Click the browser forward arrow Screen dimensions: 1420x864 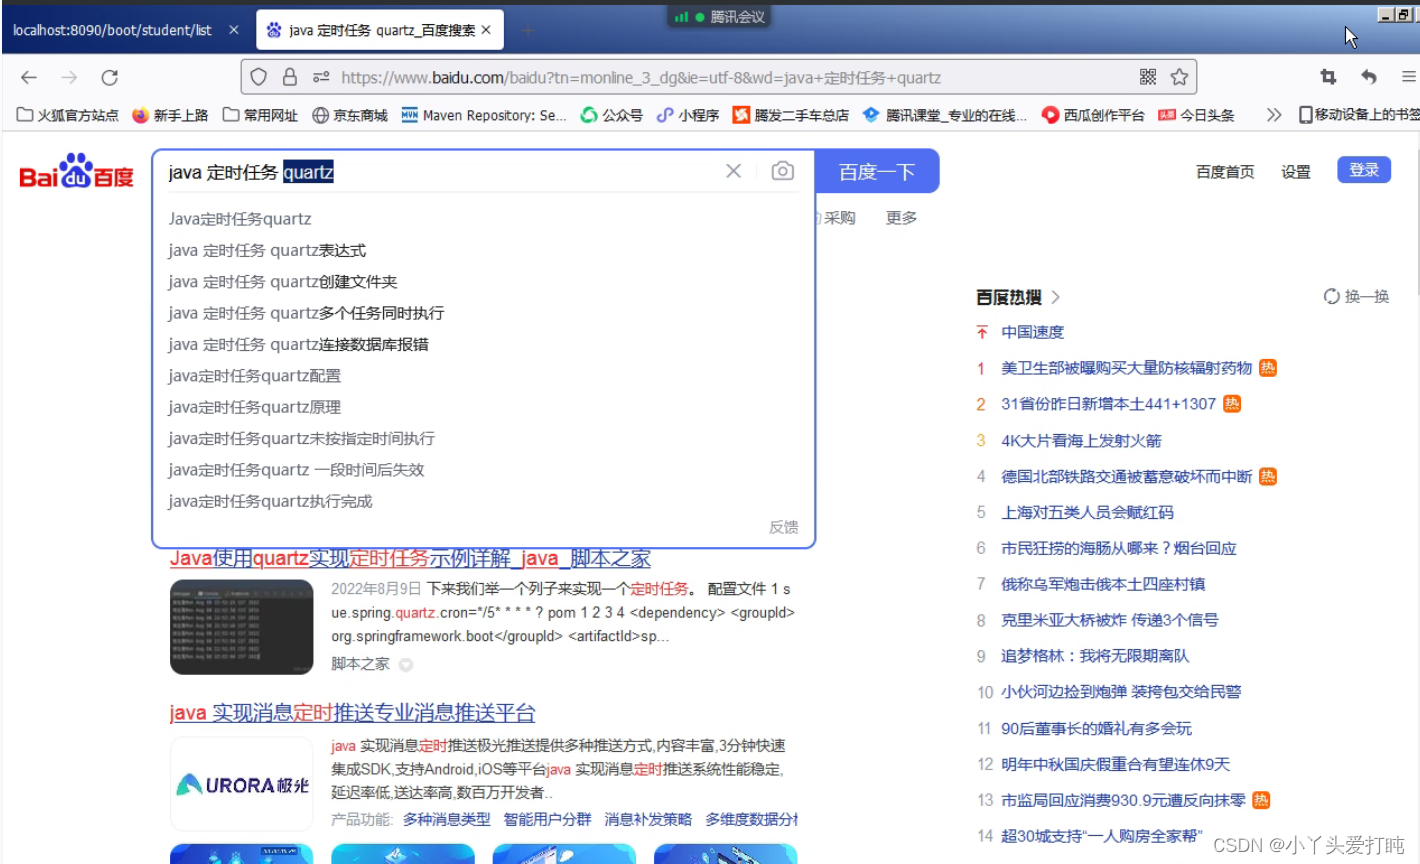pyautogui.click(x=69, y=77)
